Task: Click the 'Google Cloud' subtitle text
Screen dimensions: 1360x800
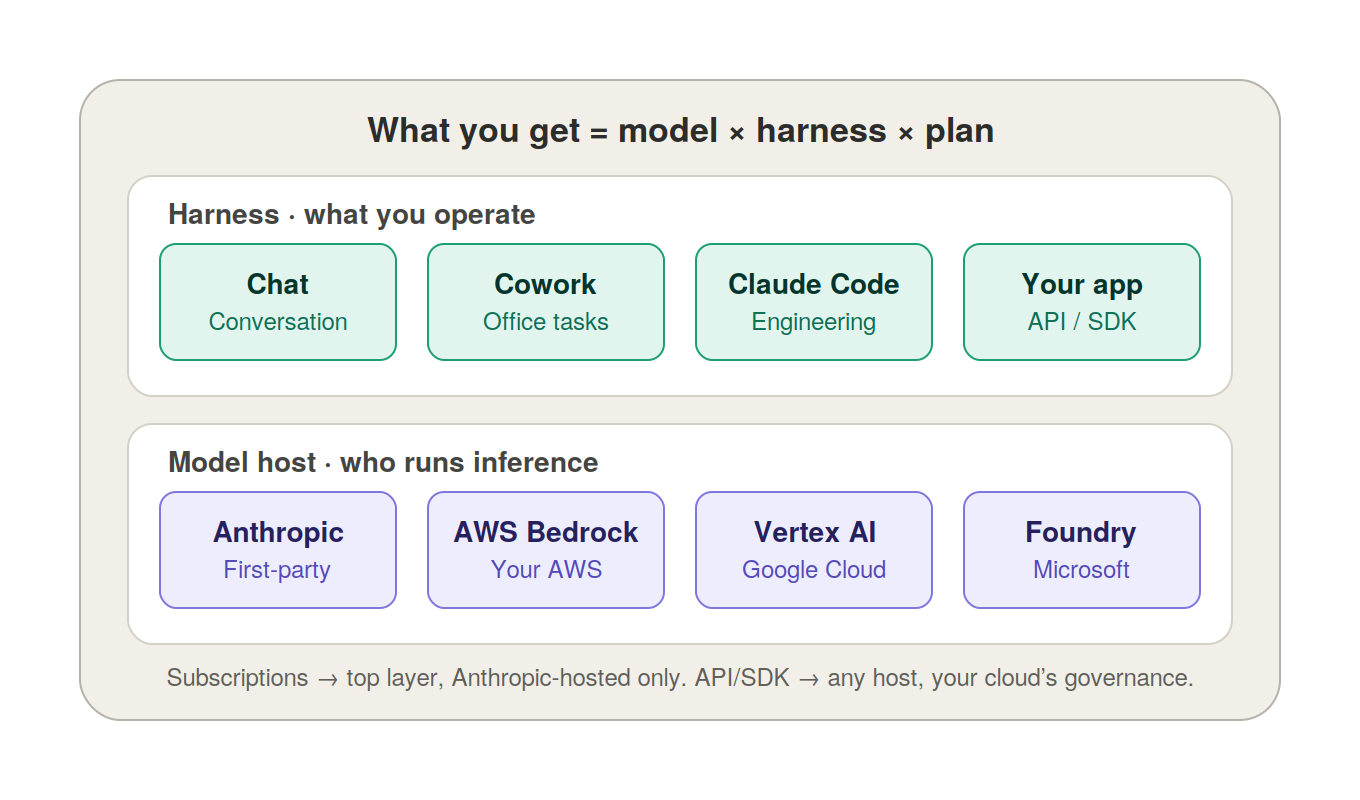Action: [814, 570]
